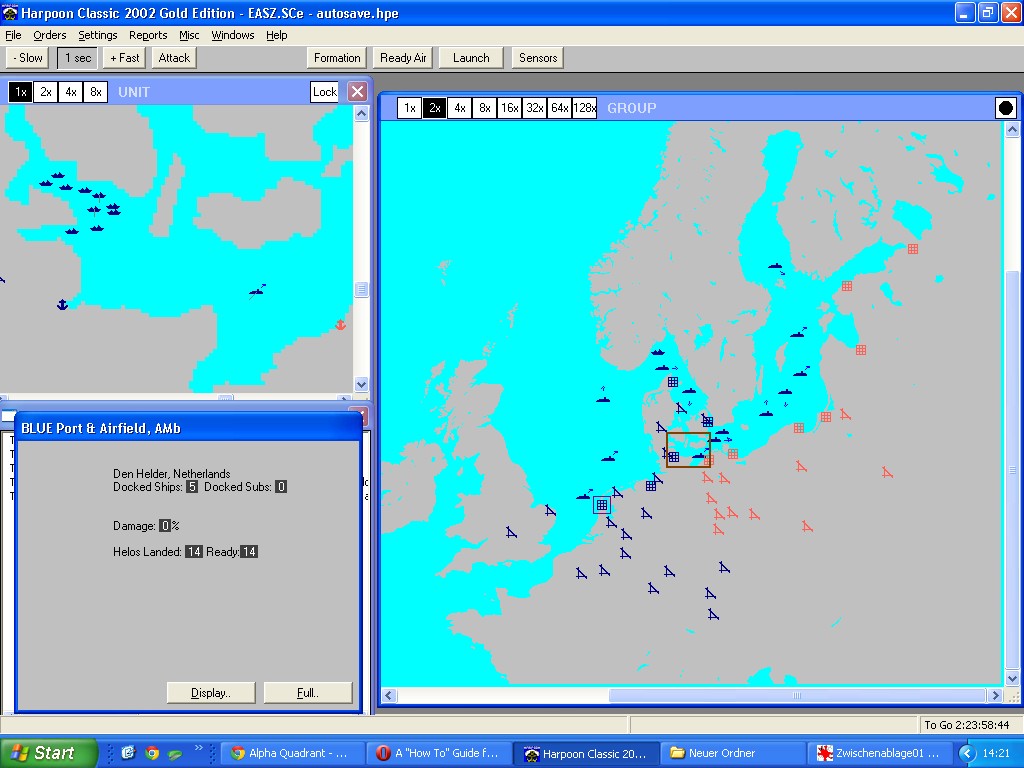Select southernmost blue airfield icon on map
Image resolution: width=1024 pixels, height=768 pixels.
point(713,615)
